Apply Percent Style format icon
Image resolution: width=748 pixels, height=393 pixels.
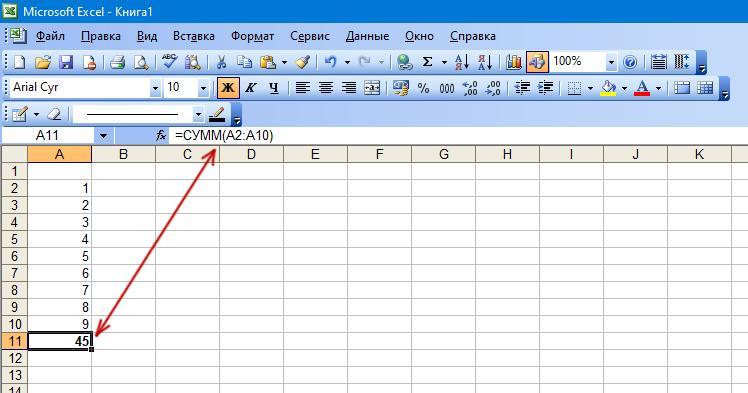423,88
